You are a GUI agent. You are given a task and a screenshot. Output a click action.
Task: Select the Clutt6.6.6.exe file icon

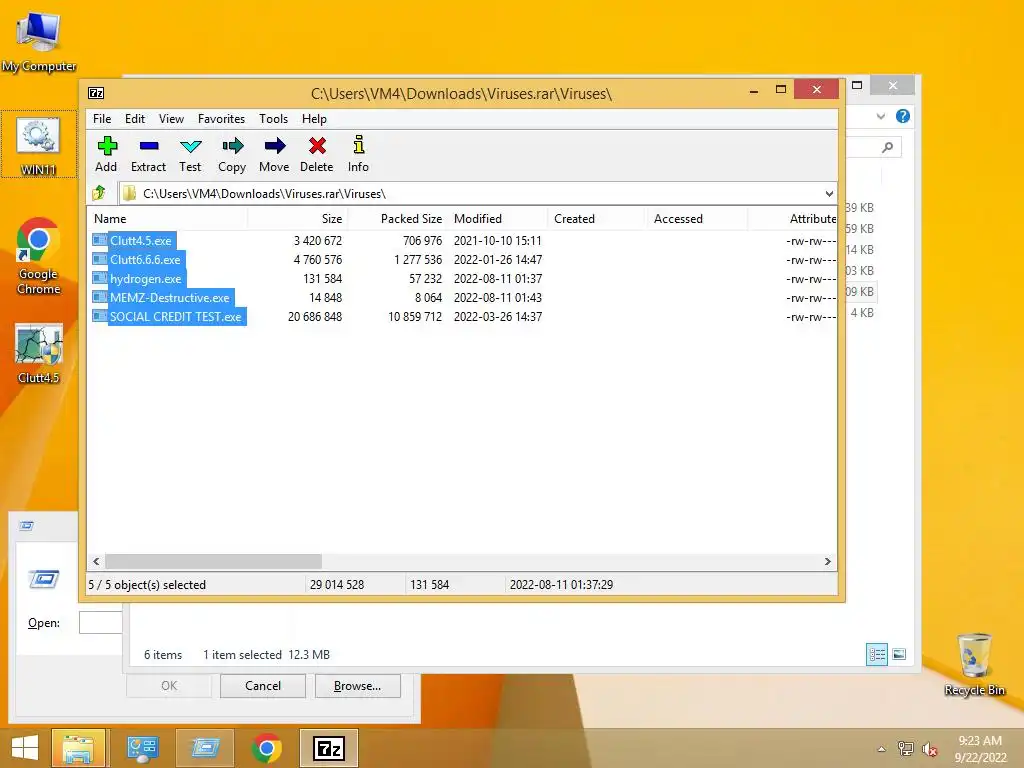click(x=99, y=259)
